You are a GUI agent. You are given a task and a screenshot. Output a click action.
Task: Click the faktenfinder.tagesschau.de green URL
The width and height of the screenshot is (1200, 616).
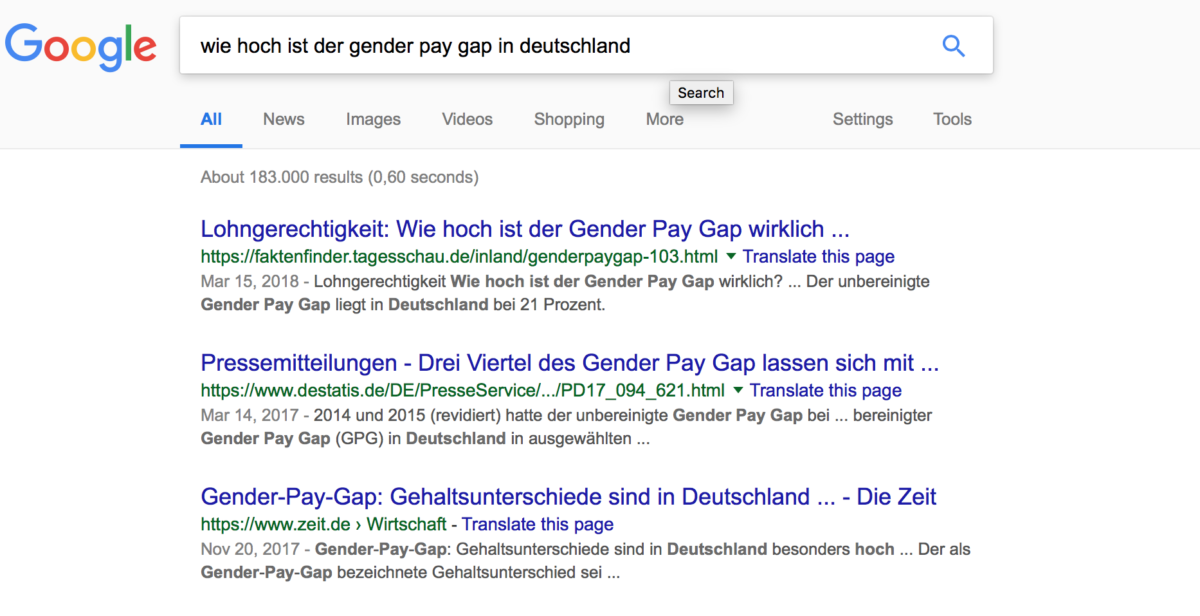460,257
